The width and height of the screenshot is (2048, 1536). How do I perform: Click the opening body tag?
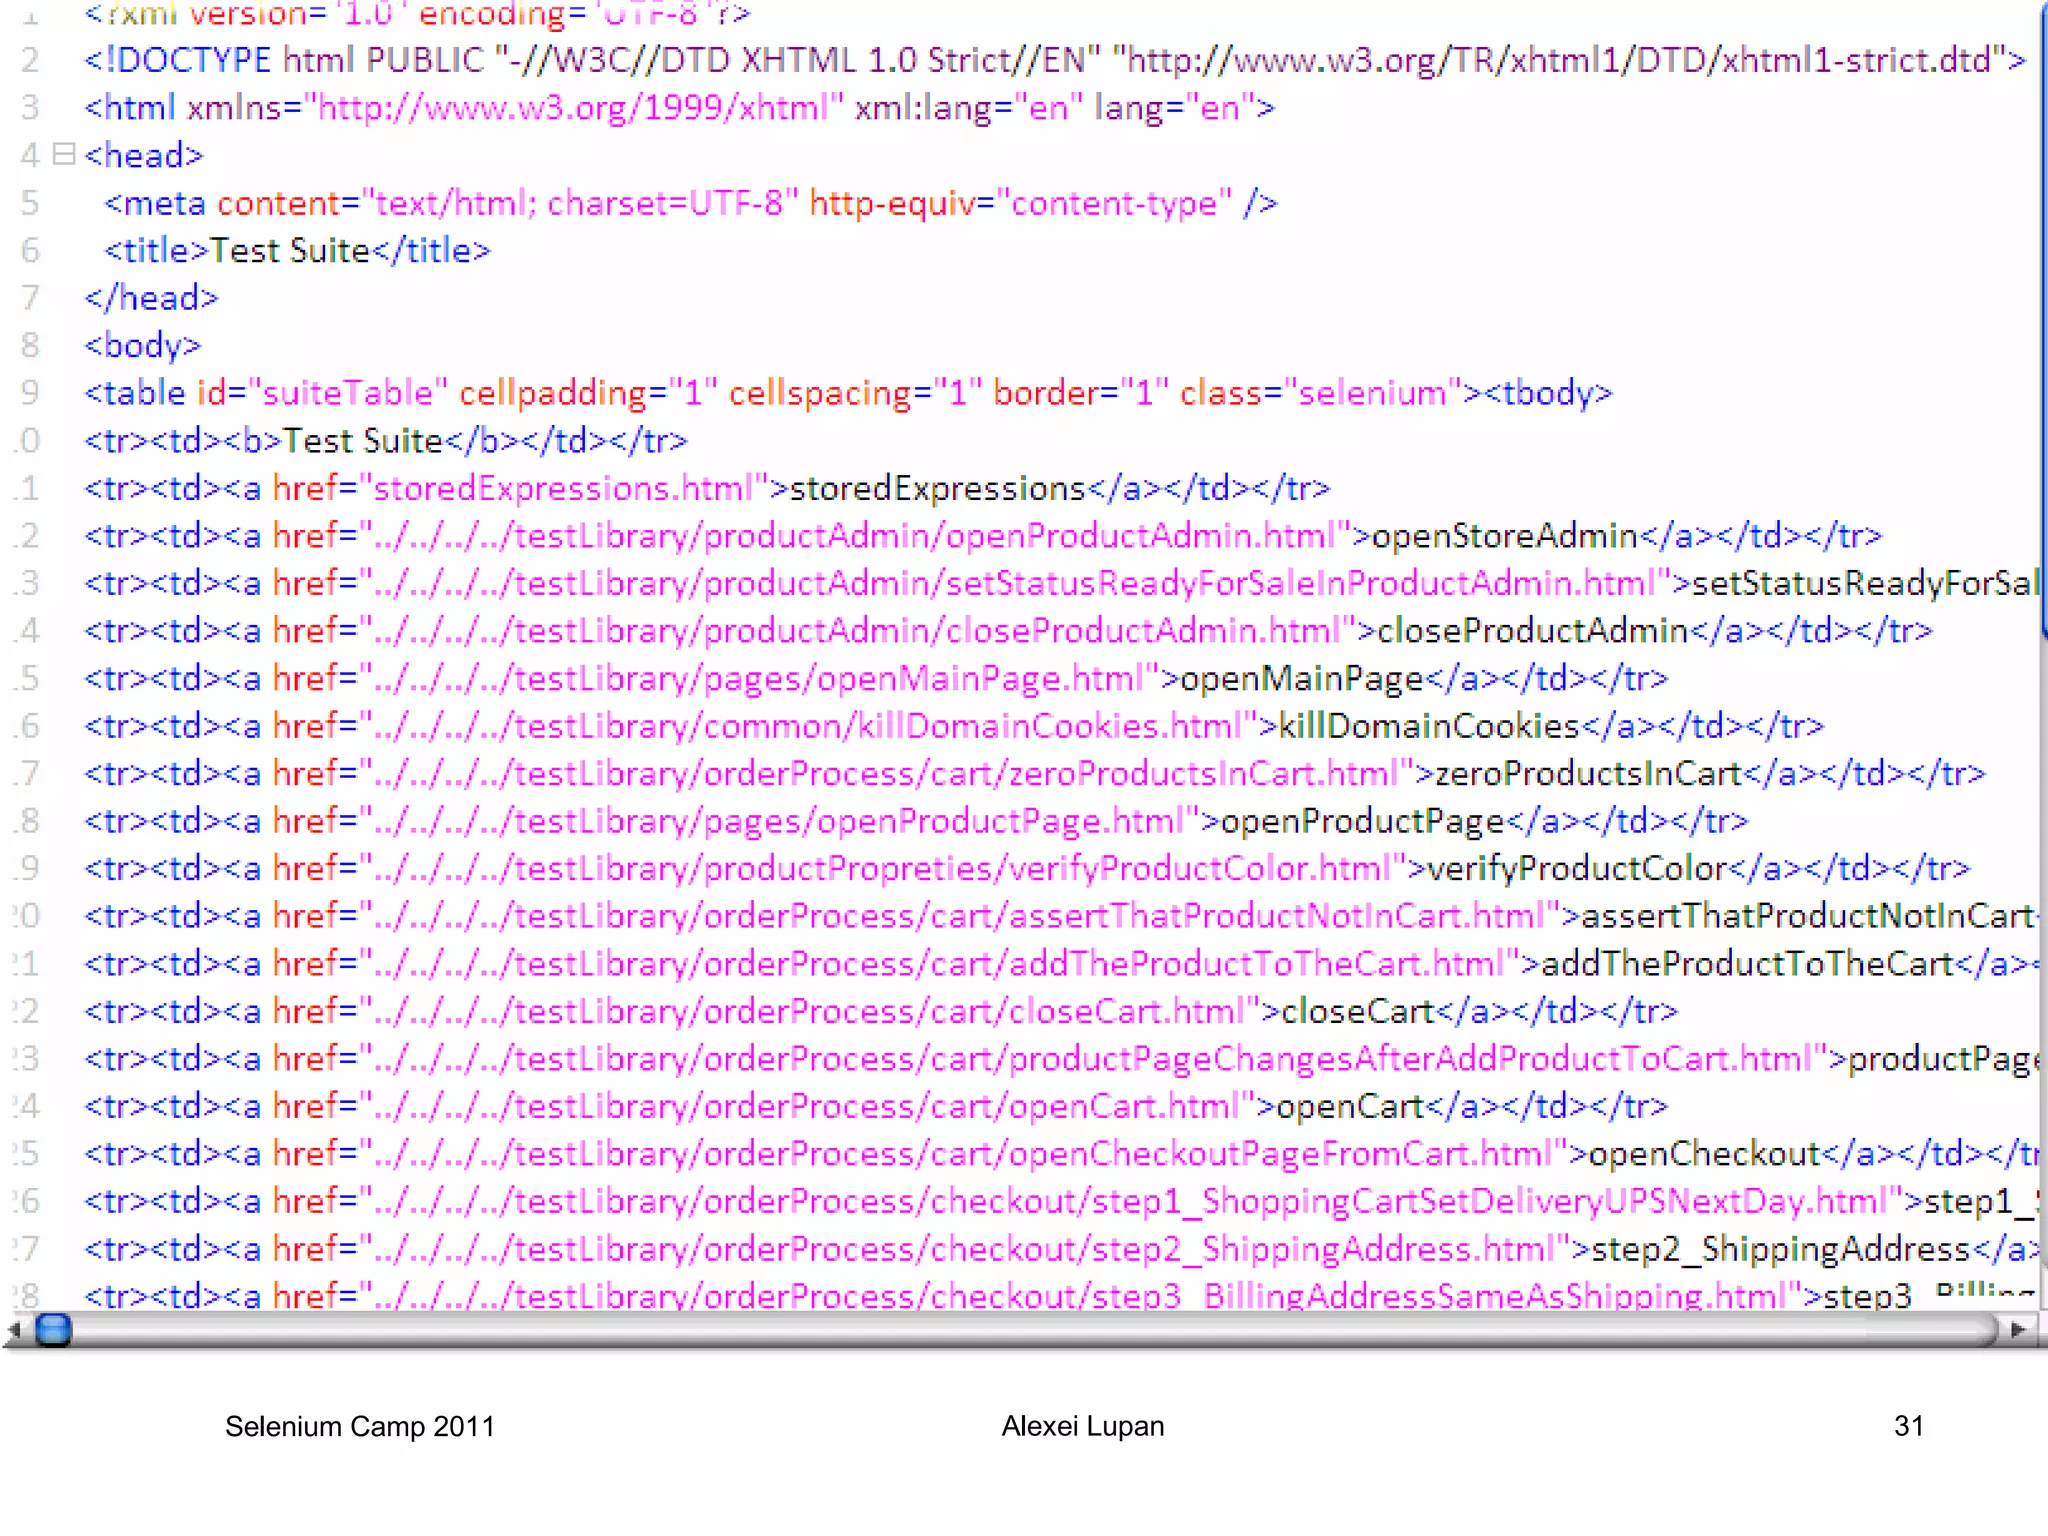(x=143, y=345)
